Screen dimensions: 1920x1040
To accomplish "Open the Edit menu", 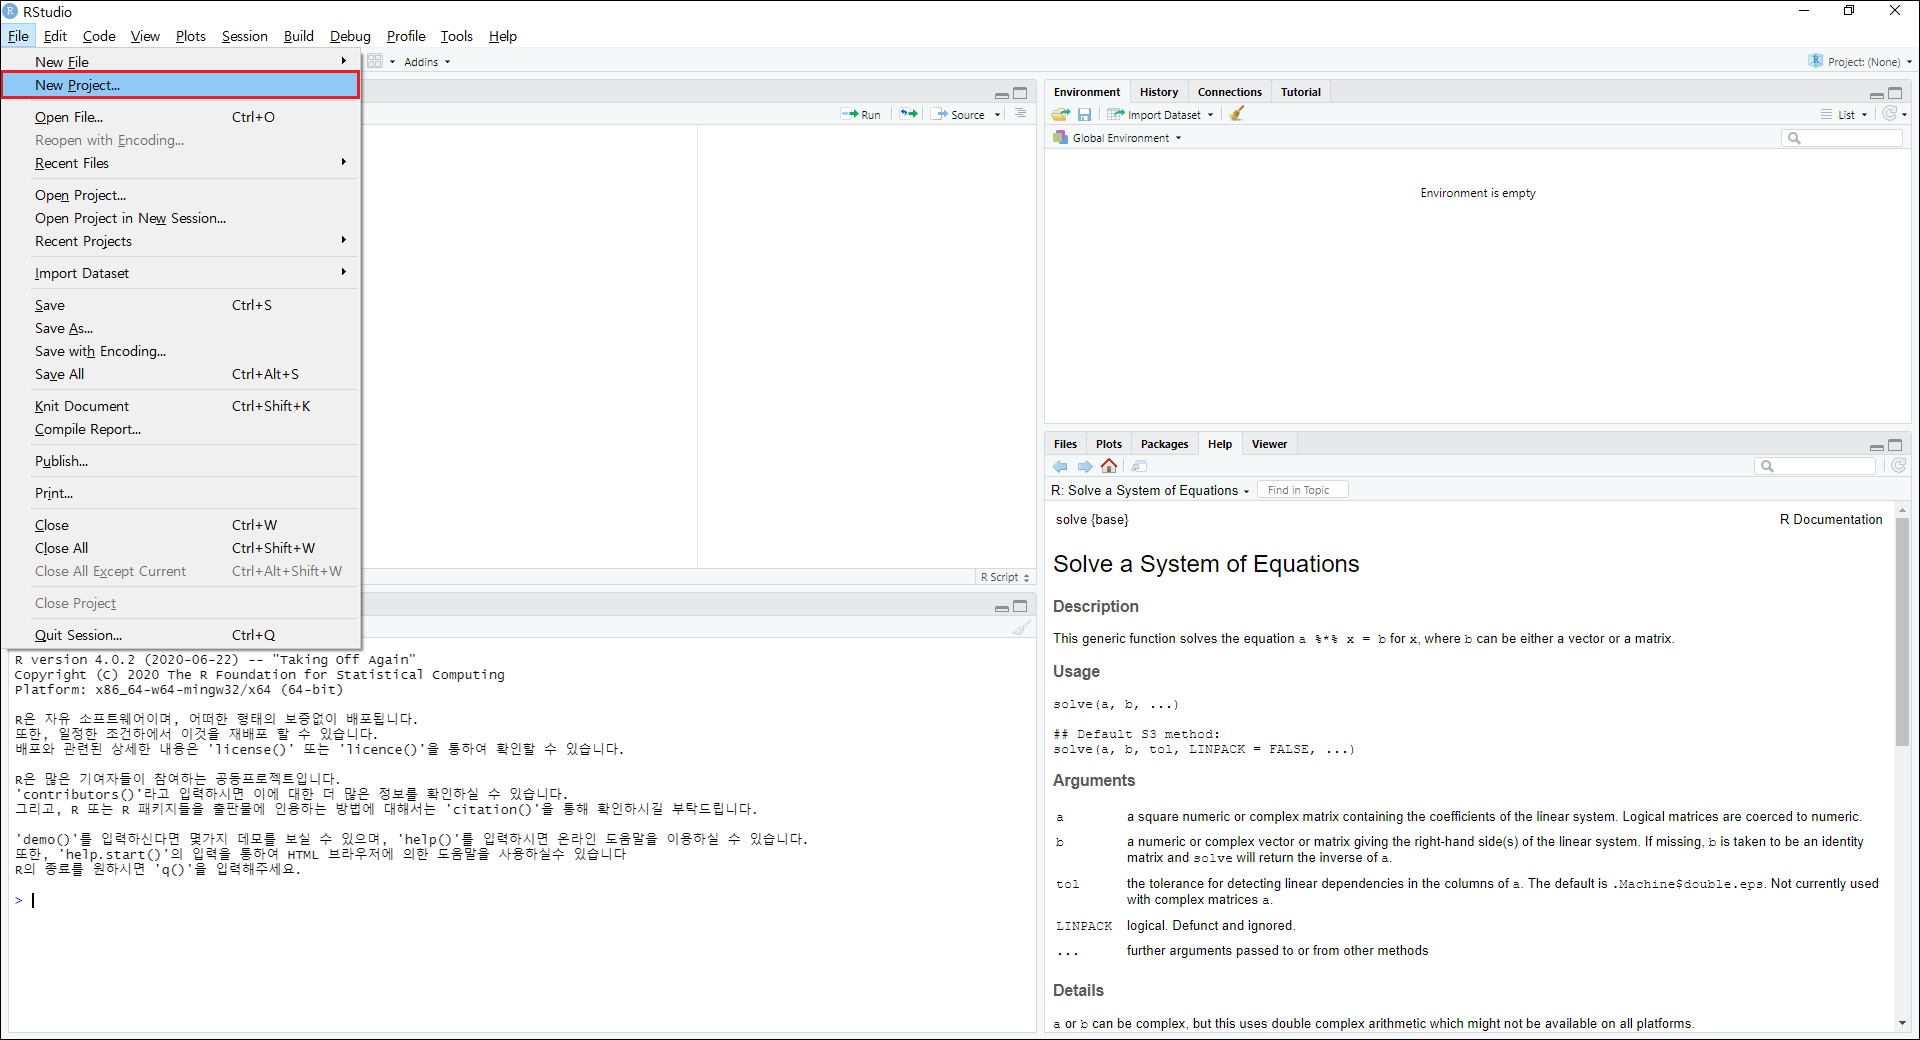I will 55,36.
